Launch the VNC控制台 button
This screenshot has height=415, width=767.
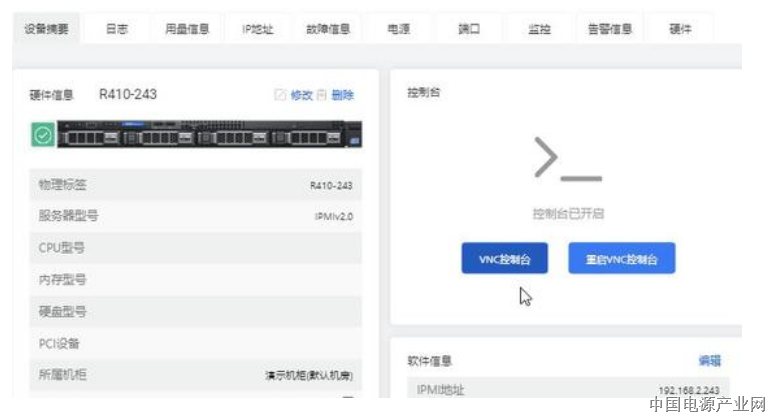tap(504, 259)
